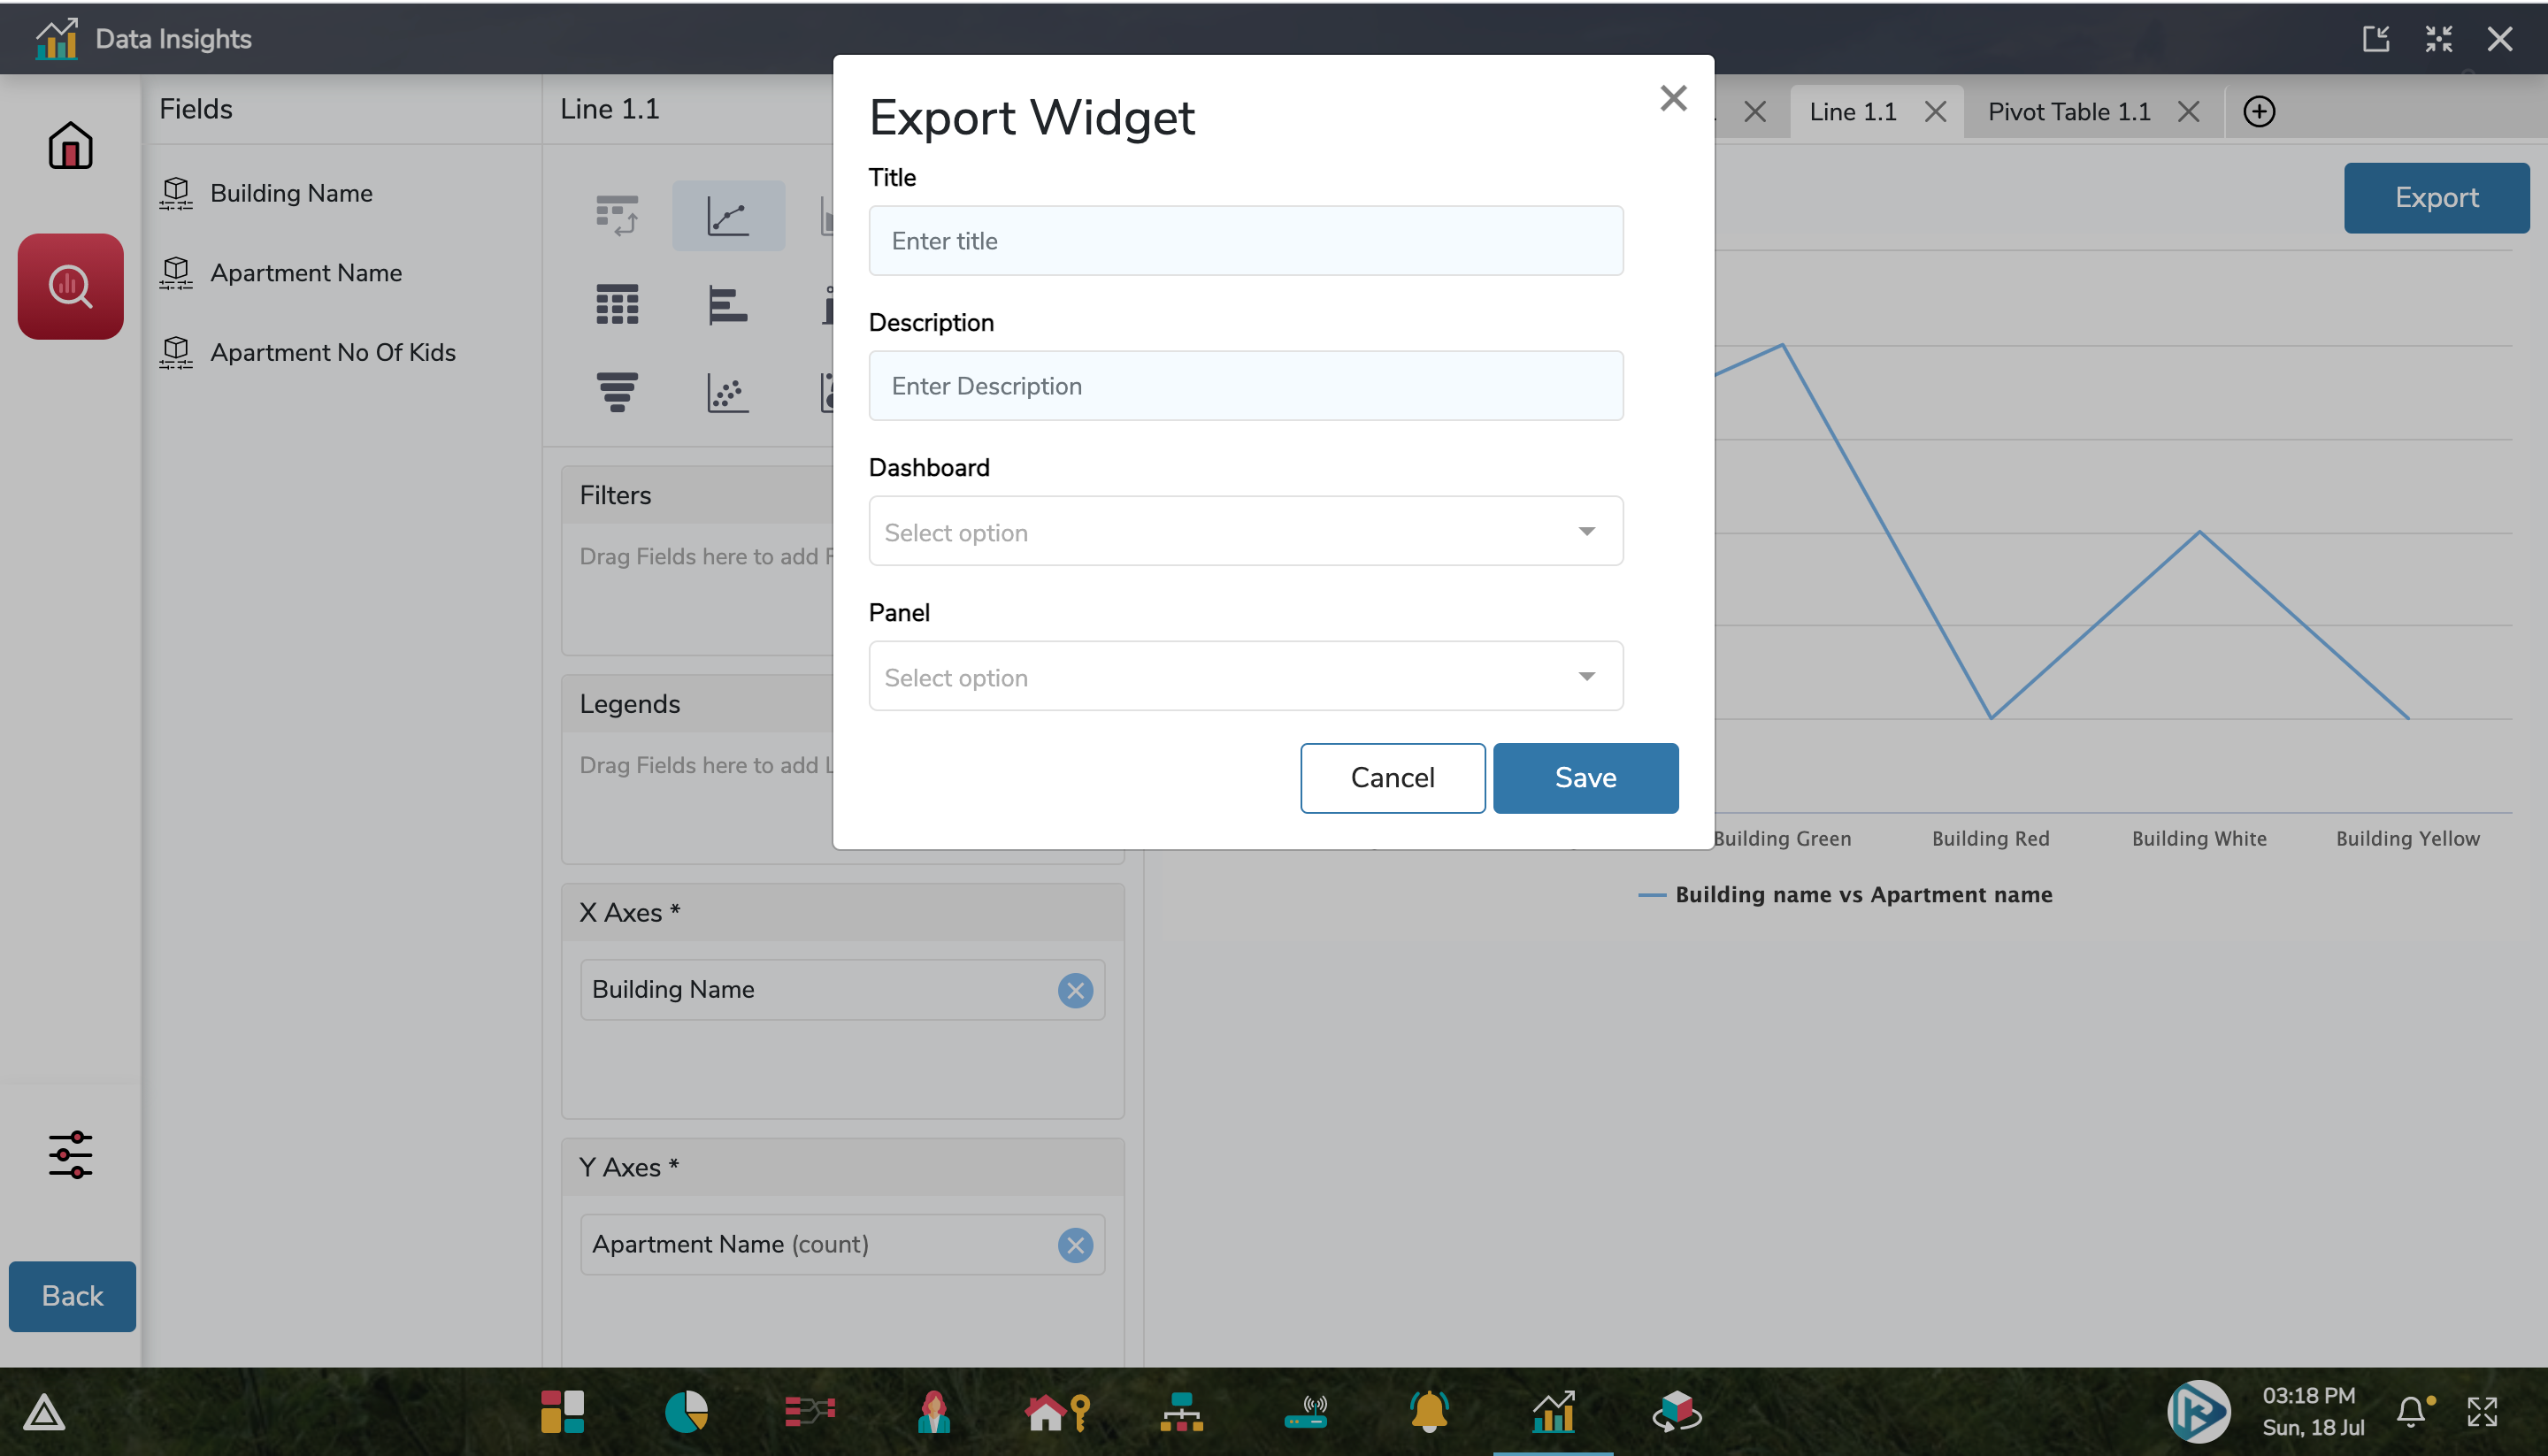Toggle the add new tab plus button
Viewport: 2548px width, 1456px height.
coord(2260,111)
